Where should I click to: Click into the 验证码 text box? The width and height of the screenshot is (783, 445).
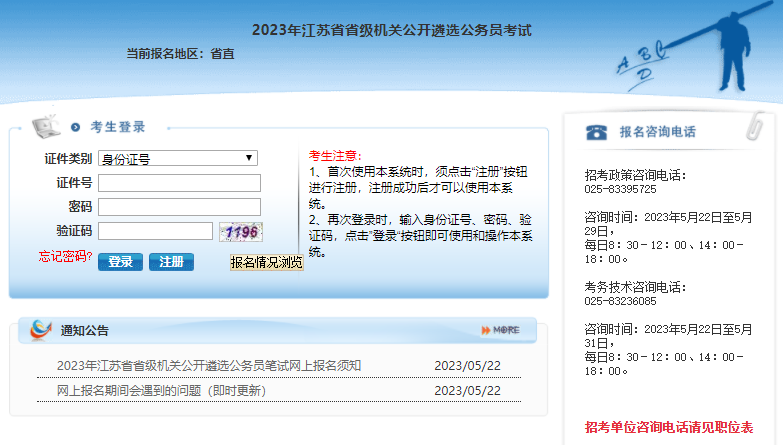click(155, 231)
